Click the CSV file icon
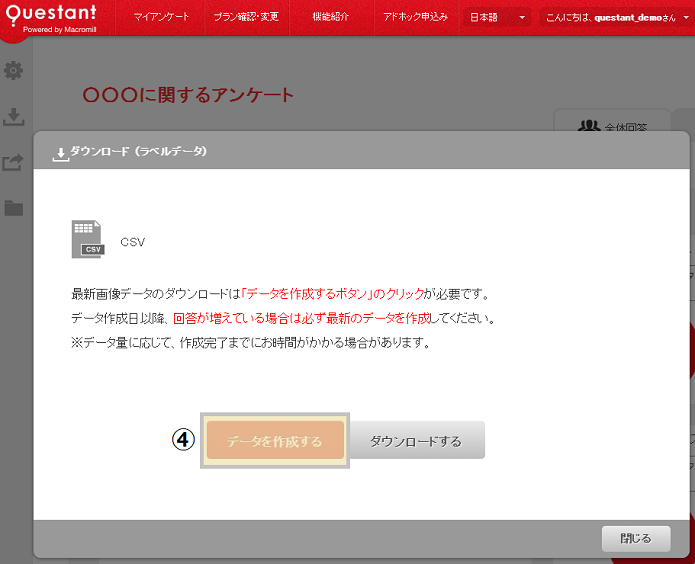 point(87,239)
